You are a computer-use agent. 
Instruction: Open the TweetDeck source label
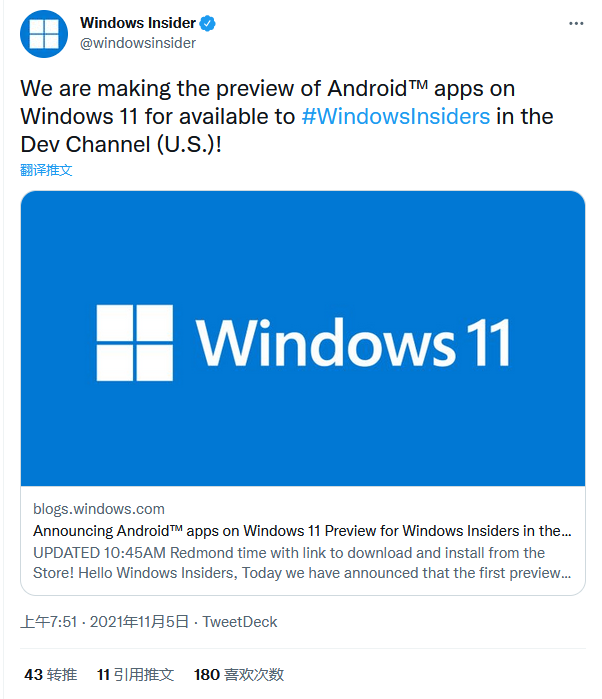pyautogui.click(x=240, y=621)
